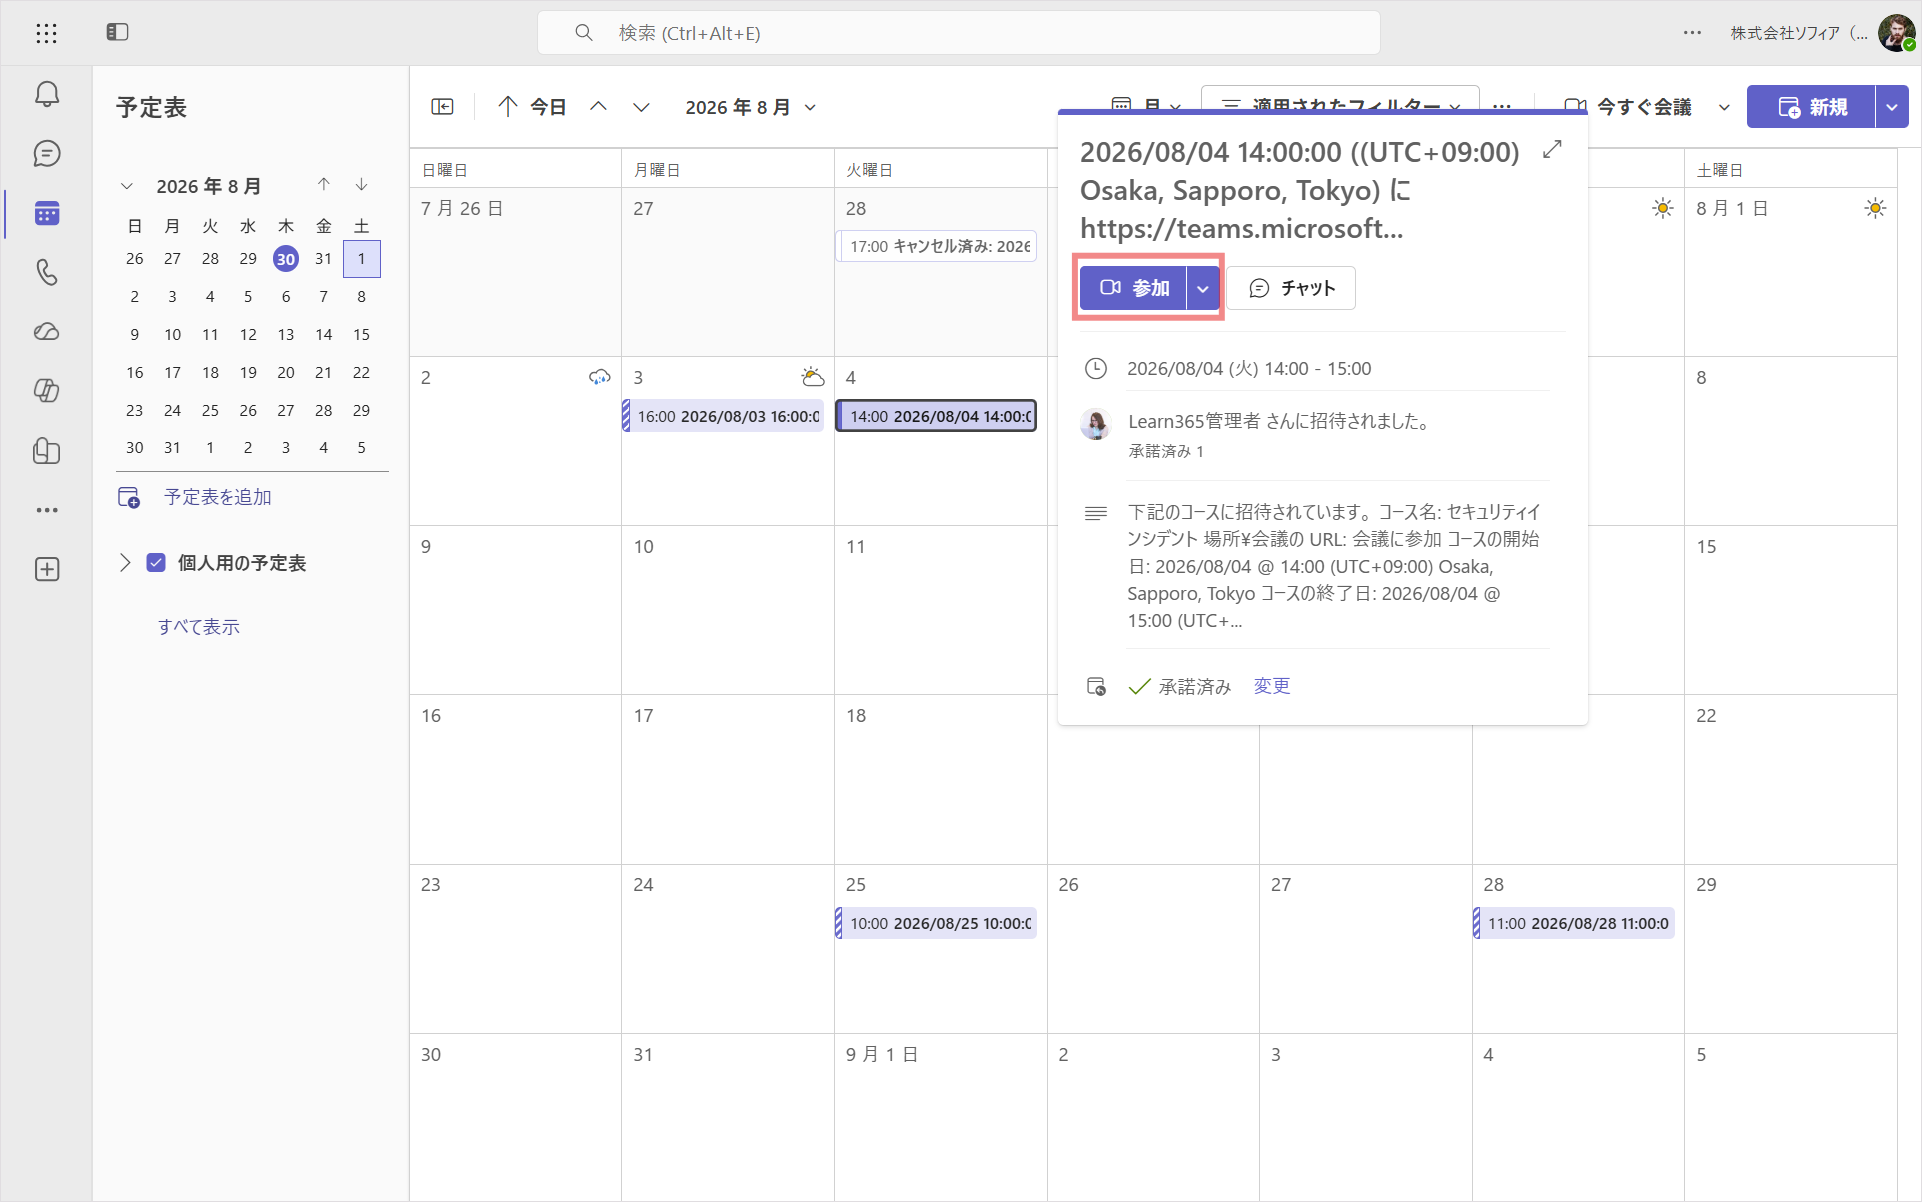
Task: Go to next month in main toolbar
Action: [x=641, y=107]
